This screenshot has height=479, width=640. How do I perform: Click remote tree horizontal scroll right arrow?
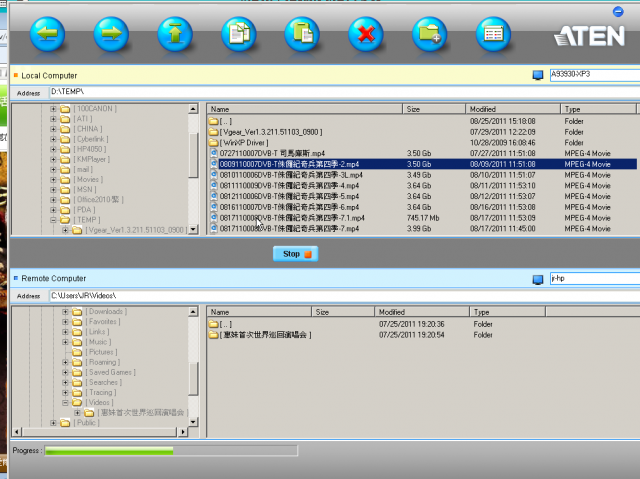(183, 432)
